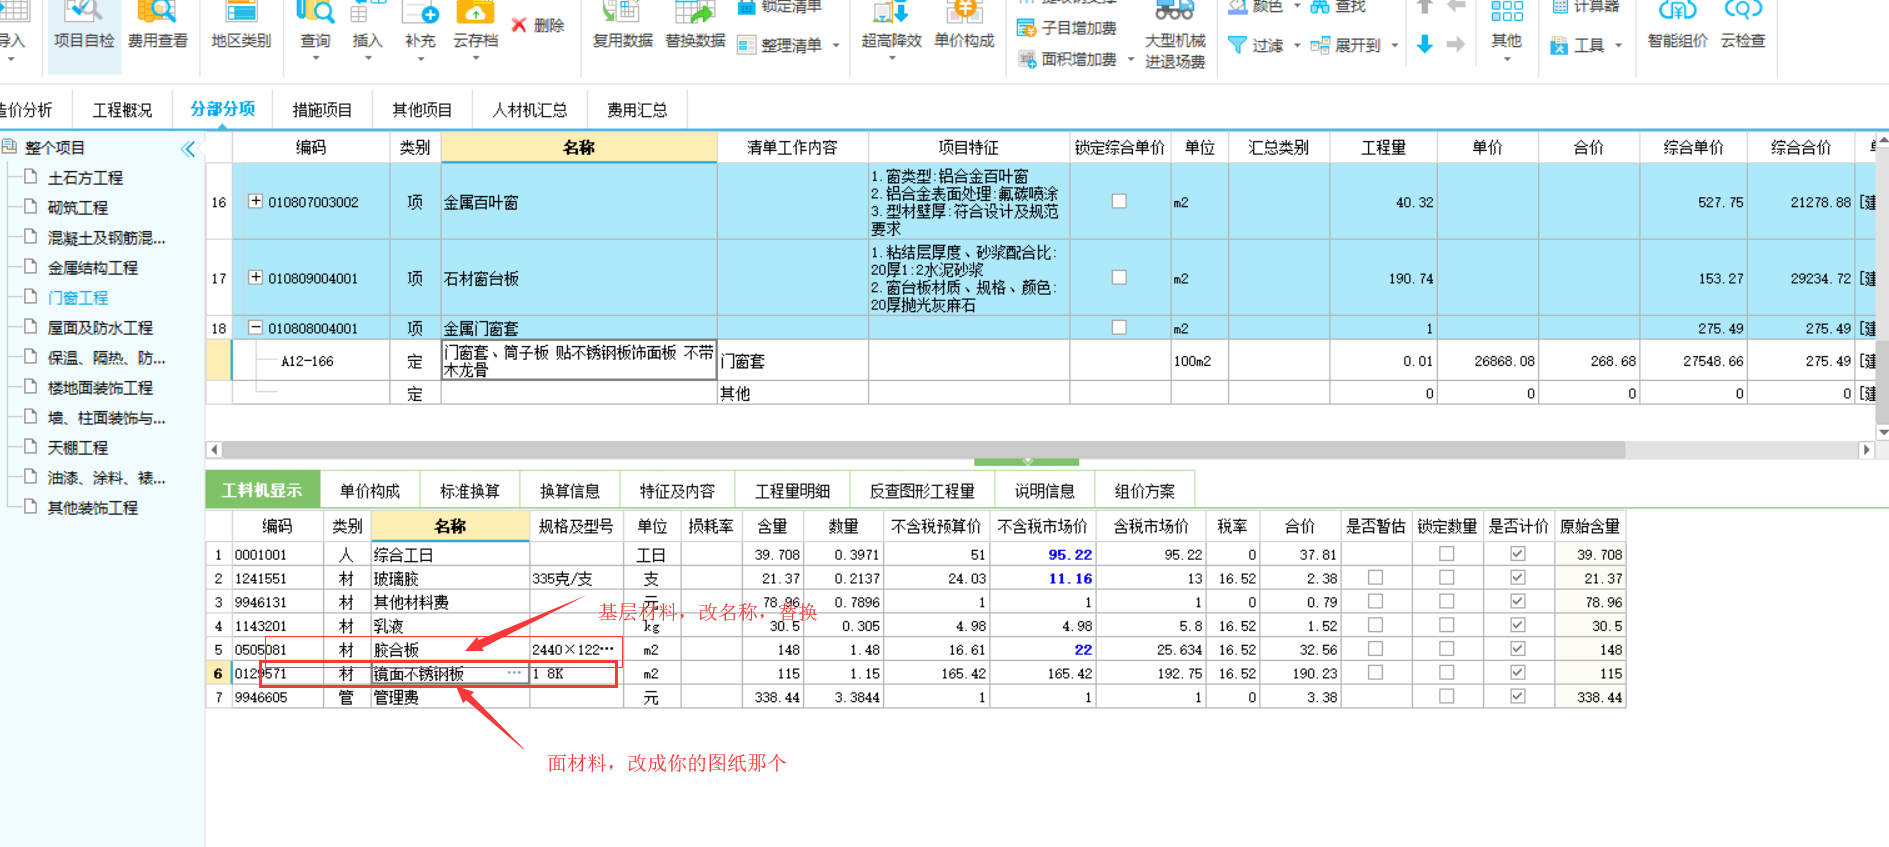Click the green splitter handle above lower panel

pos(1026,462)
